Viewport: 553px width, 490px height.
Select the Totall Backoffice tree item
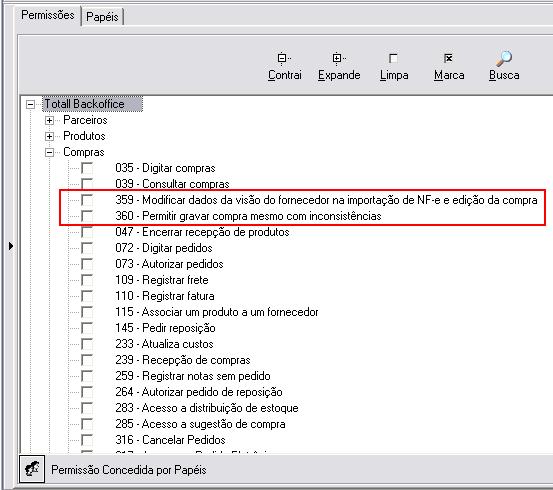(92, 104)
